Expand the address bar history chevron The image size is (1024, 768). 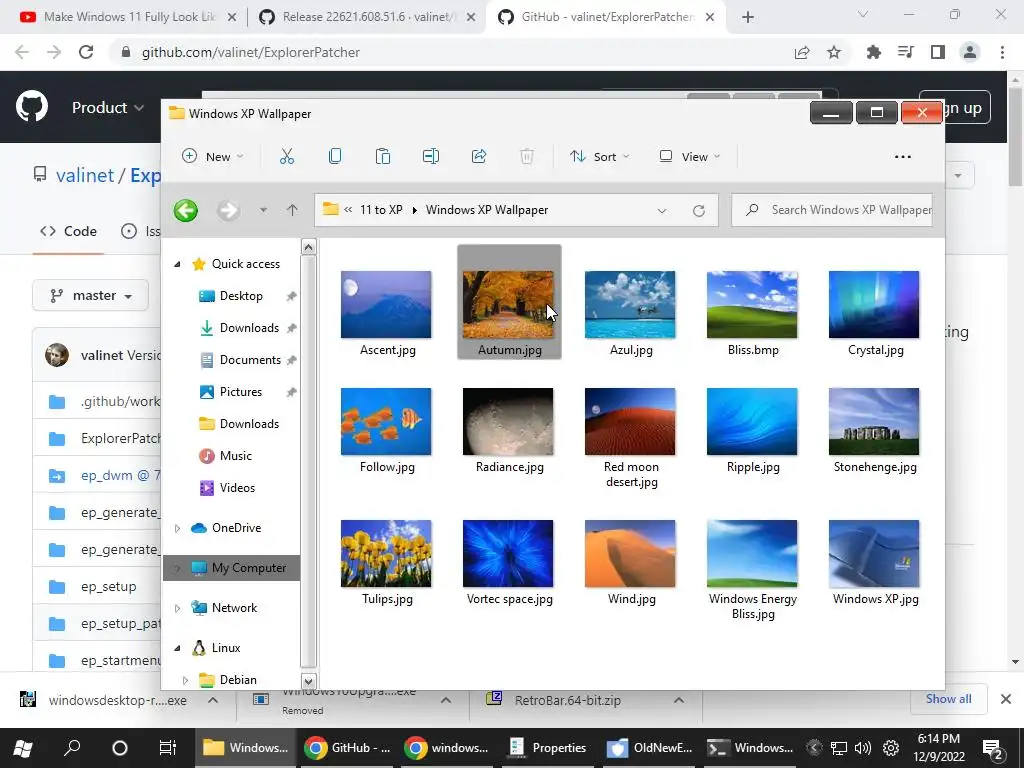point(662,210)
